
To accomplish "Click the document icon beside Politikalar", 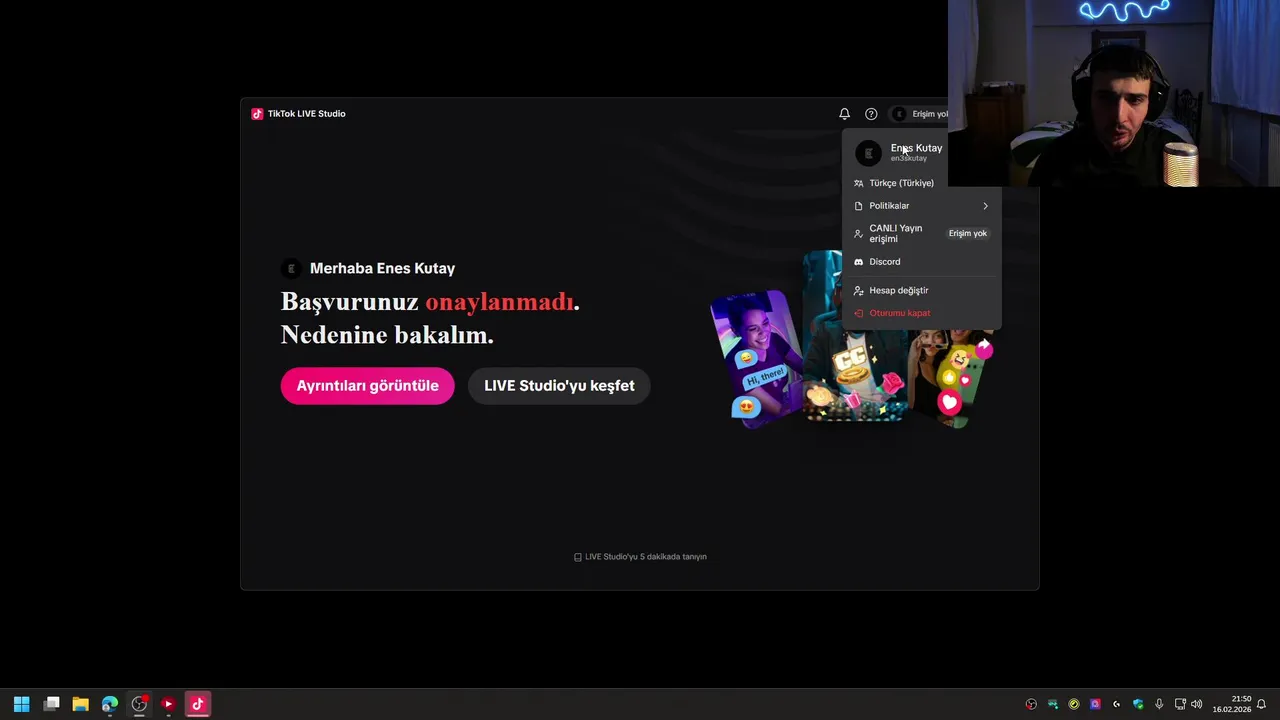I will (x=858, y=206).
